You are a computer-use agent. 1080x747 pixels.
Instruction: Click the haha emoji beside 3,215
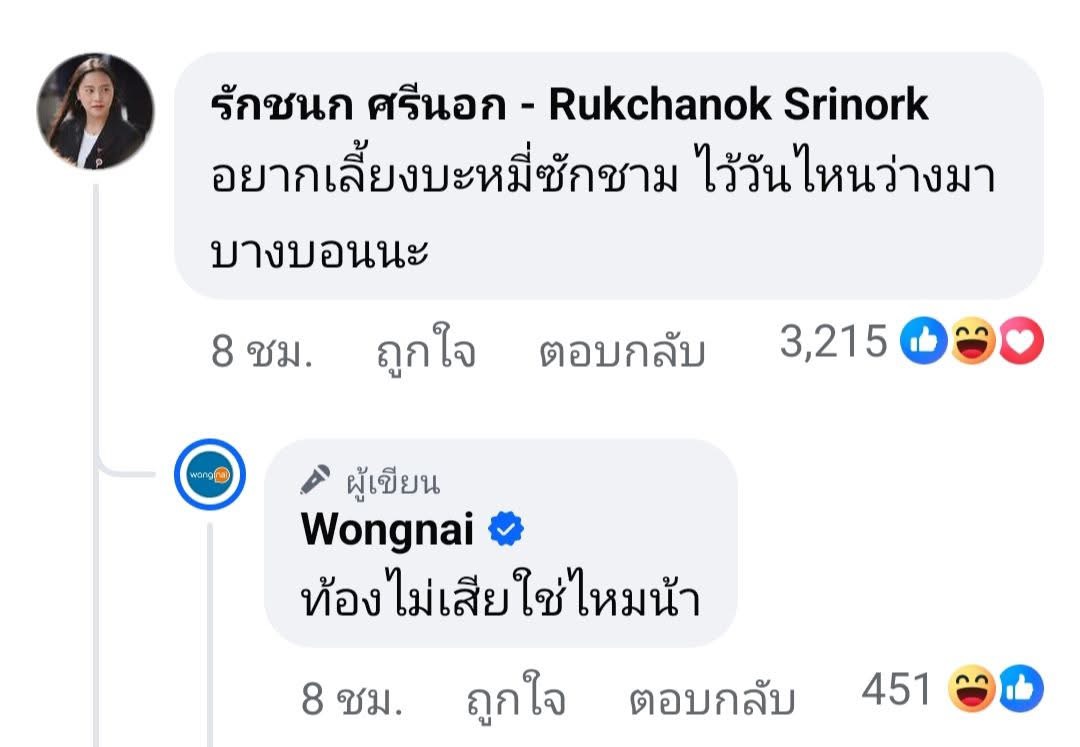[x=973, y=340]
